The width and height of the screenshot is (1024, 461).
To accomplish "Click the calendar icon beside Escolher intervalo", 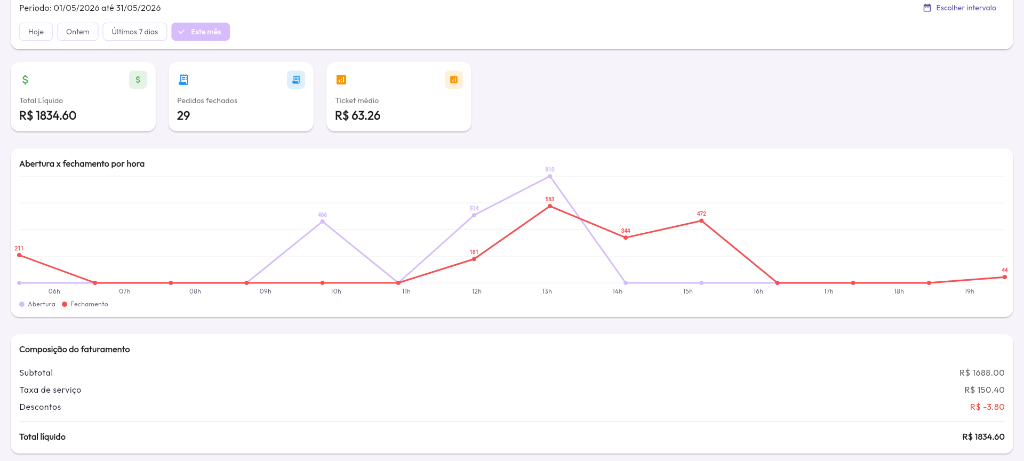I will (x=927, y=8).
